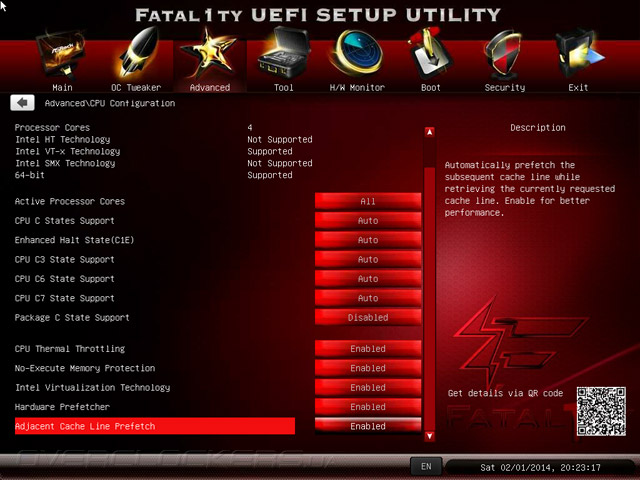Screen dimensions: 640x480
Task: Select the CPU Thermal Throttling label
Action: [70, 349]
